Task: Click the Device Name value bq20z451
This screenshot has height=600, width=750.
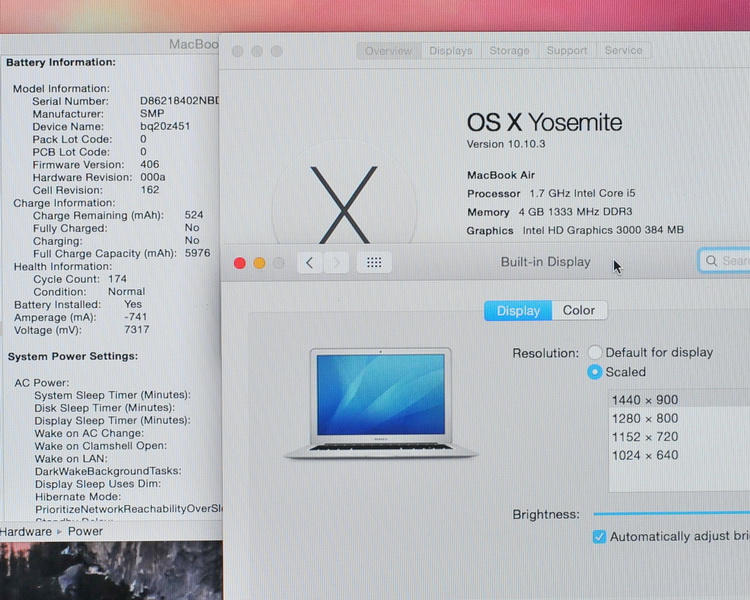Action: pos(165,126)
